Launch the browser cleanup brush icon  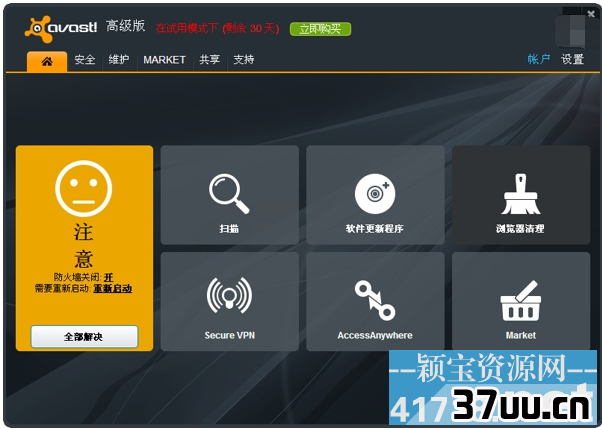521,194
